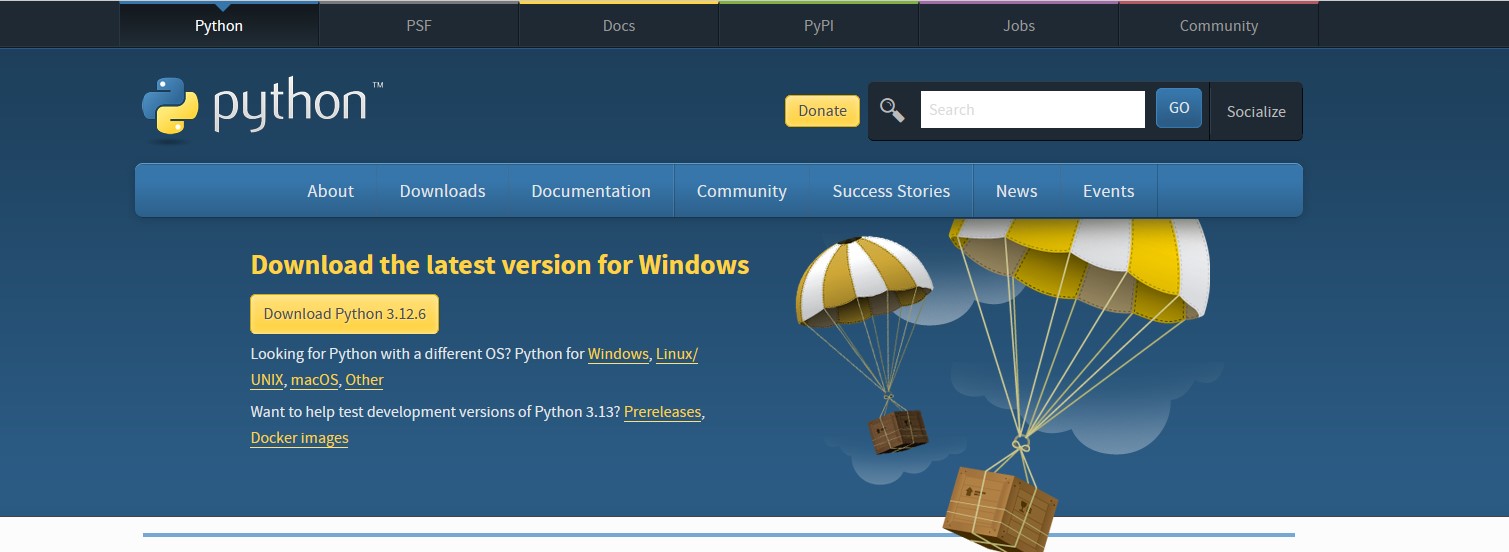This screenshot has width=1509, height=552.
Task: Click the magnifying glass search icon
Action: pos(892,110)
